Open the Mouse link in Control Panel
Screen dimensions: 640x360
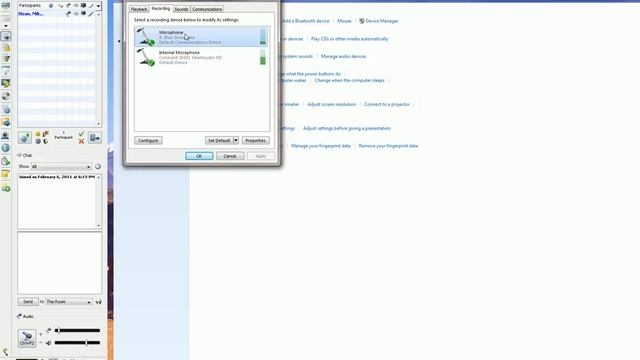(344, 21)
